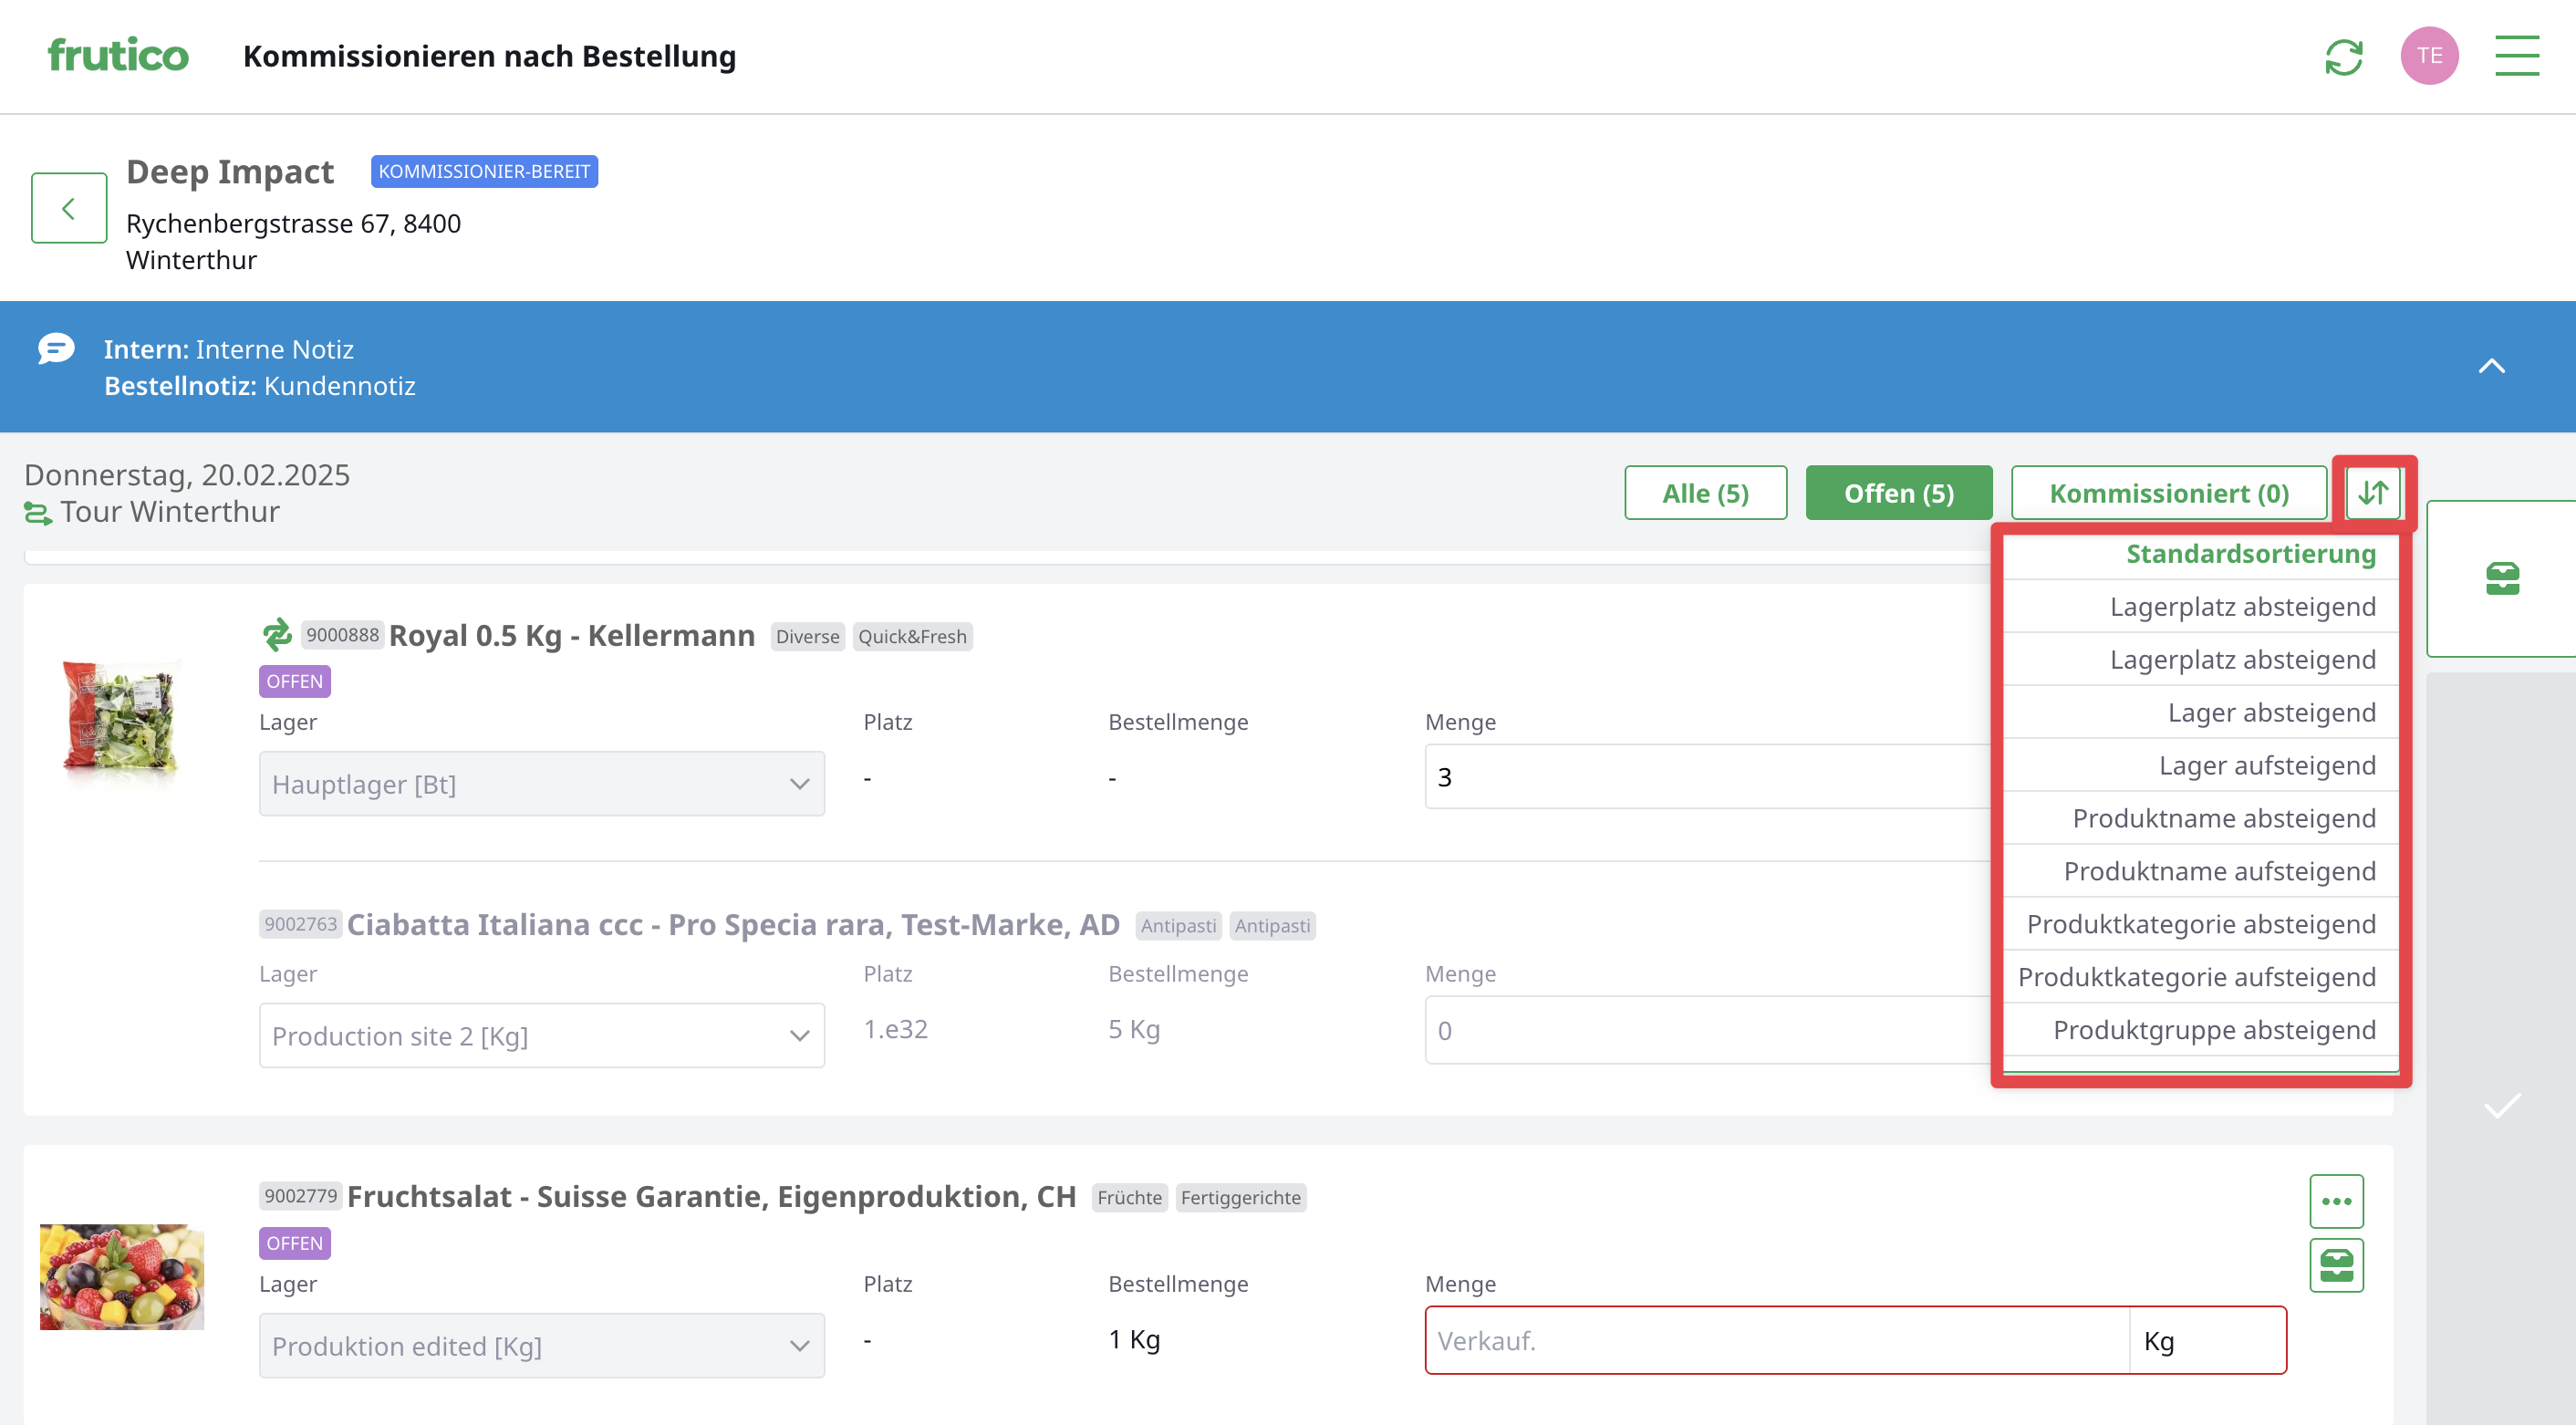The image size is (2576, 1425).
Task: Open the Produktion edited [Kg] dropdown
Action: (x=541, y=1345)
